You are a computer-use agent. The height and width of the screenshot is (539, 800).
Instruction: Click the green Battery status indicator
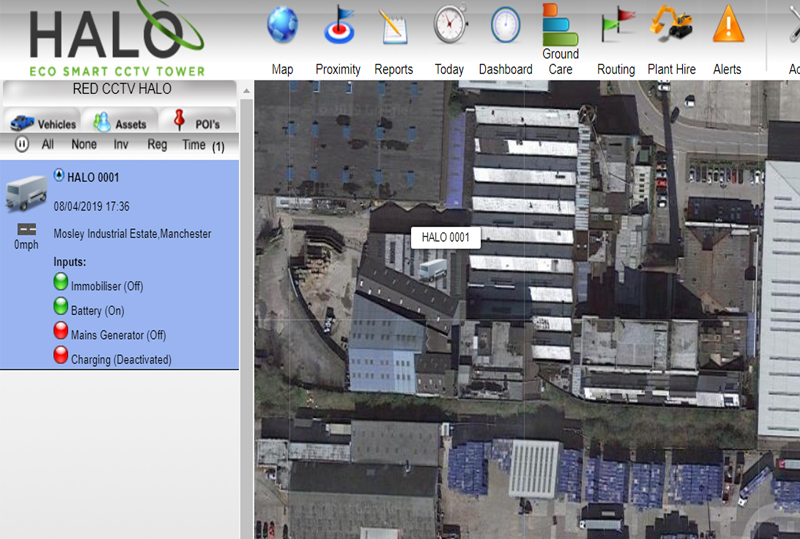[x=61, y=306]
